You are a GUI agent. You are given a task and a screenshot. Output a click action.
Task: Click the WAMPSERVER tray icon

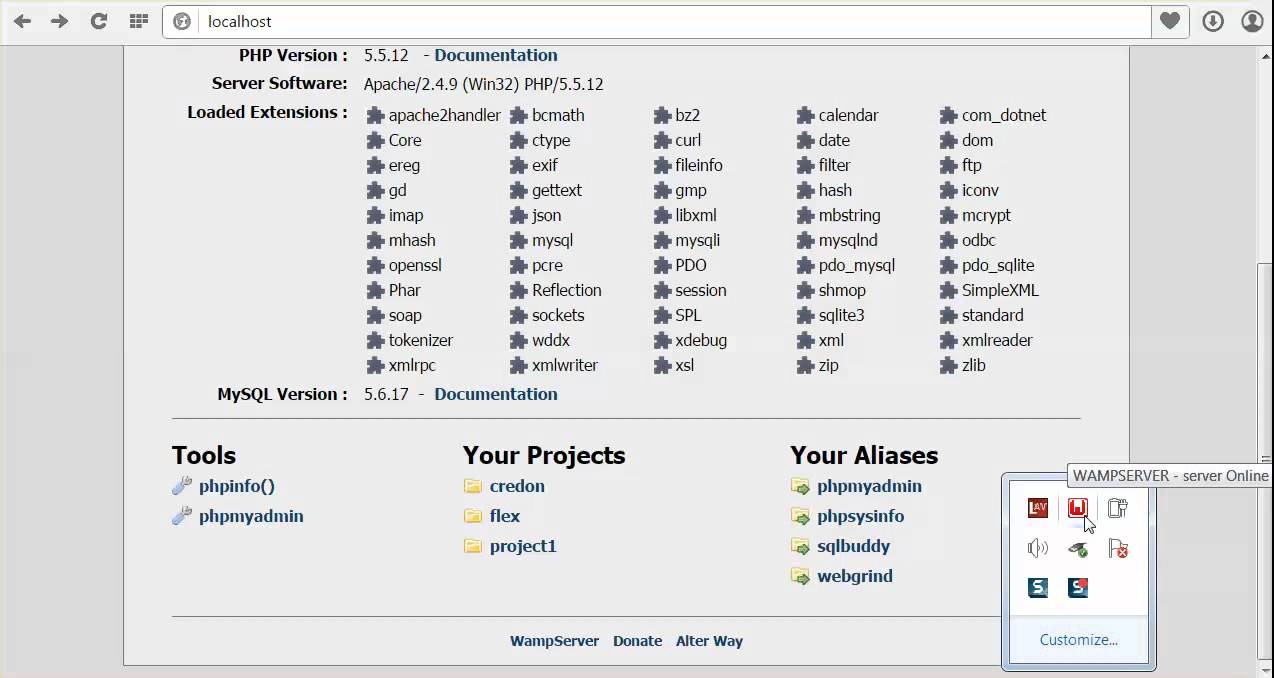(1077, 508)
